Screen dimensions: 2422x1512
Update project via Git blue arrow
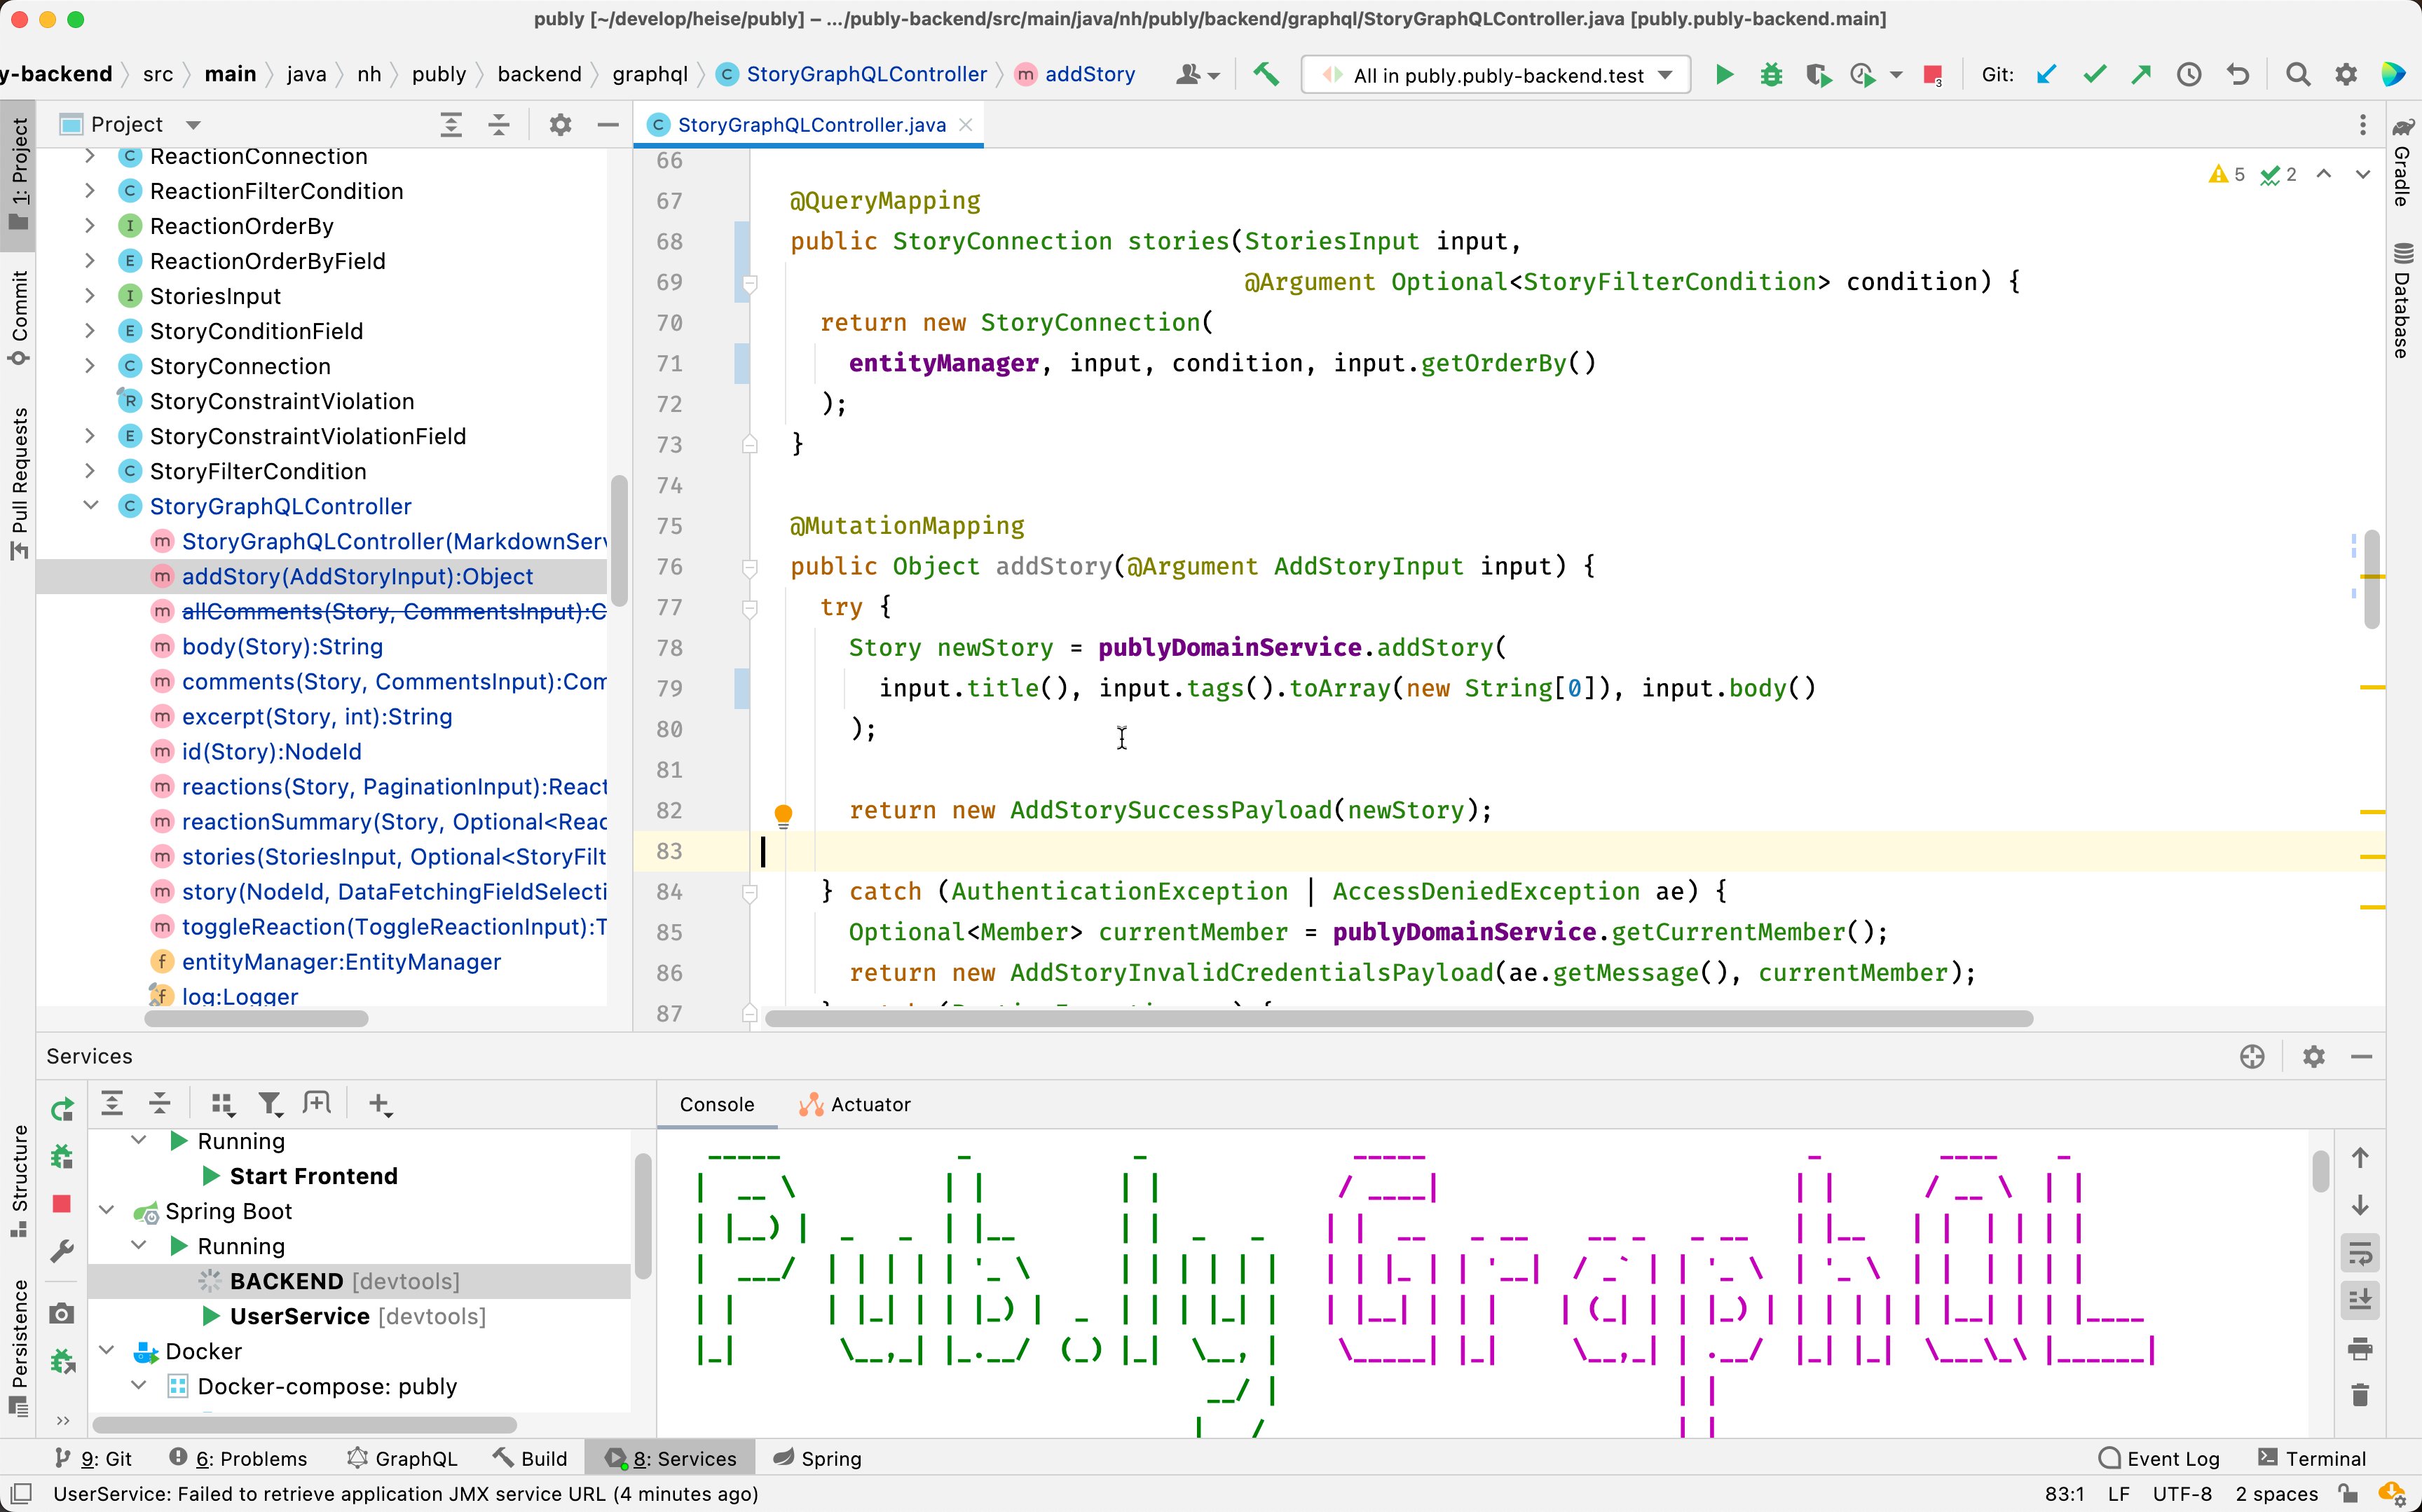click(2047, 75)
